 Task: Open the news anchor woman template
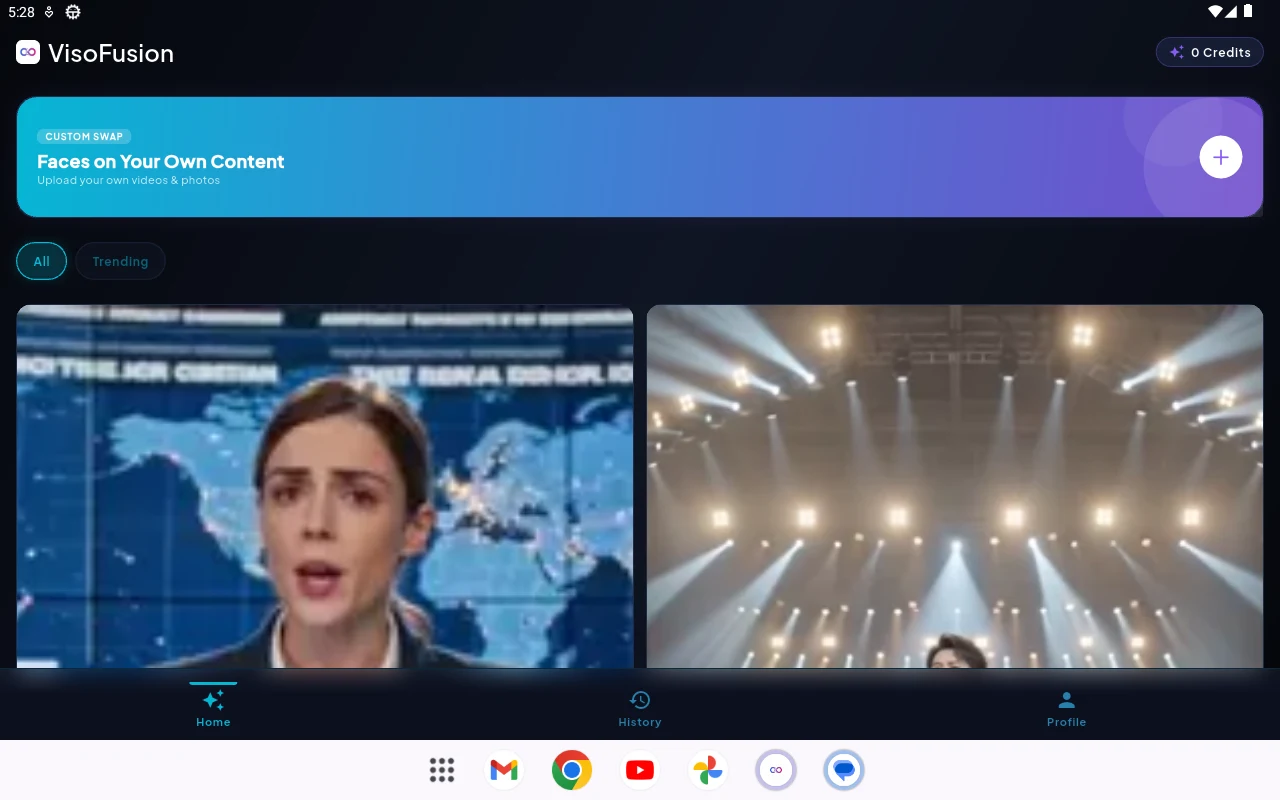(325, 486)
